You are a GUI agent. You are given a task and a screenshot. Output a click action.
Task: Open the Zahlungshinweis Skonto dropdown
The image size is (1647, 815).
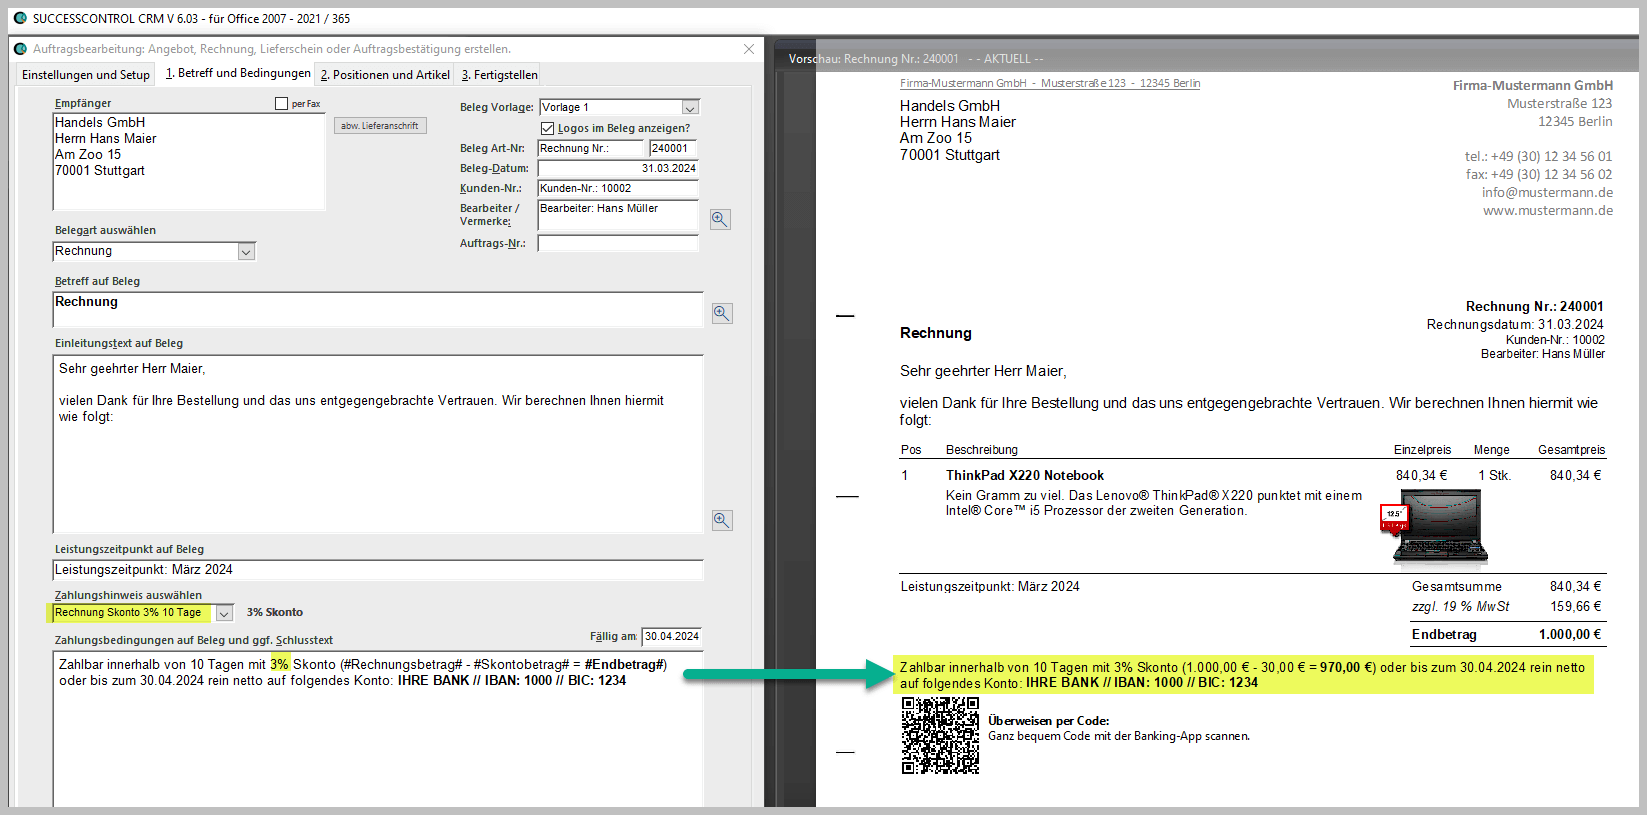pyautogui.click(x=225, y=613)
